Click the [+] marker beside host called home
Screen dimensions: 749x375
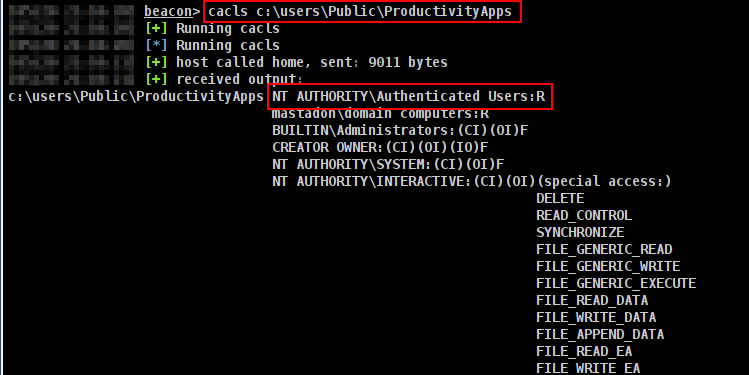157,62
